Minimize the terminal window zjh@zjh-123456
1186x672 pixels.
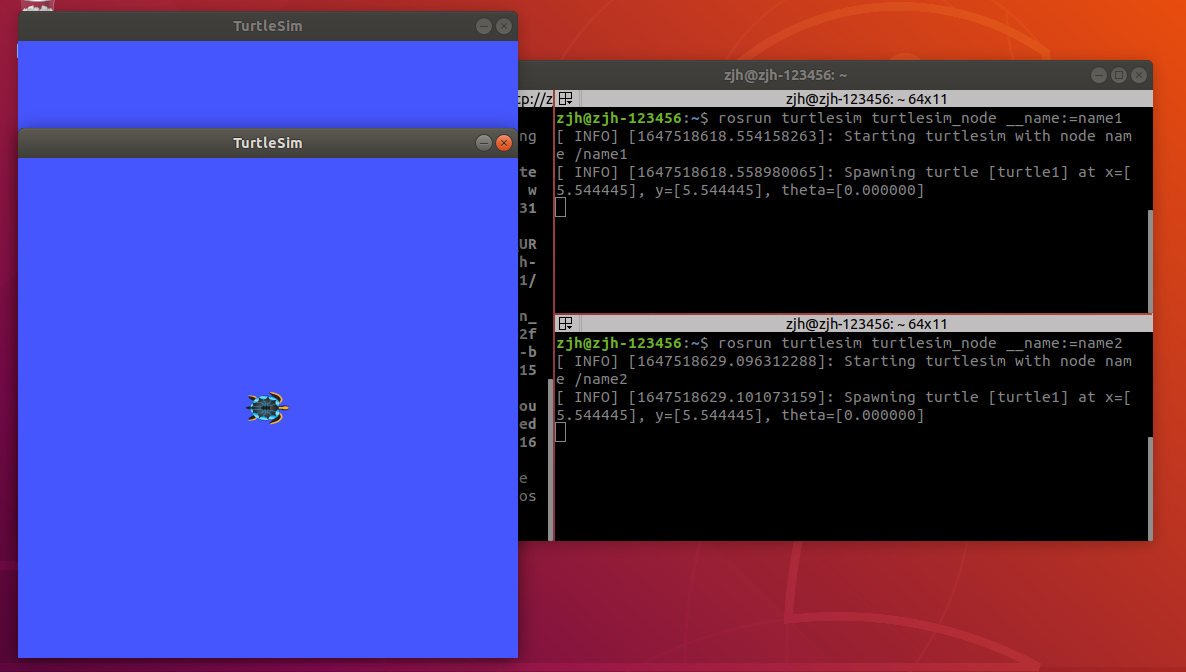[1099, 75]
